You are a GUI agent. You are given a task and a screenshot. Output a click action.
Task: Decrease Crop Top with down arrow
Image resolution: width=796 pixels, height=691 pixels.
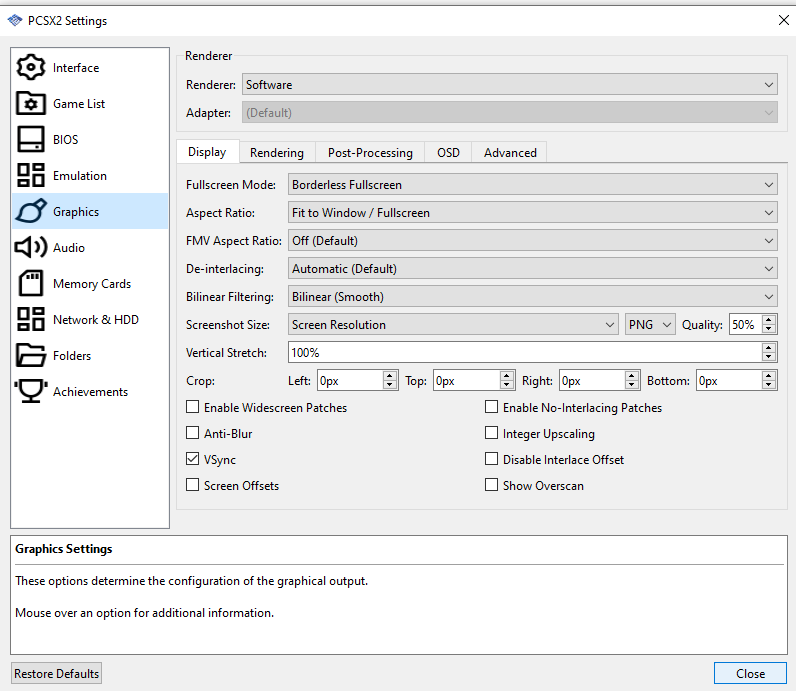coord(507,385)
